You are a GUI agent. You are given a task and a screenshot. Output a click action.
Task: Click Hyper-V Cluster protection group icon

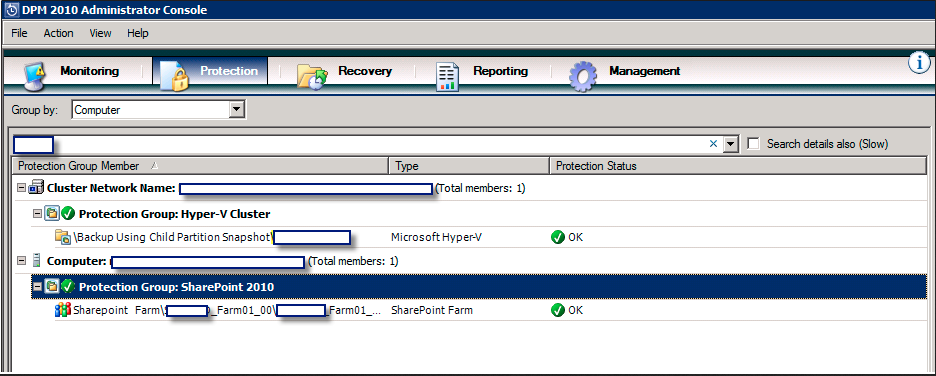52,213
